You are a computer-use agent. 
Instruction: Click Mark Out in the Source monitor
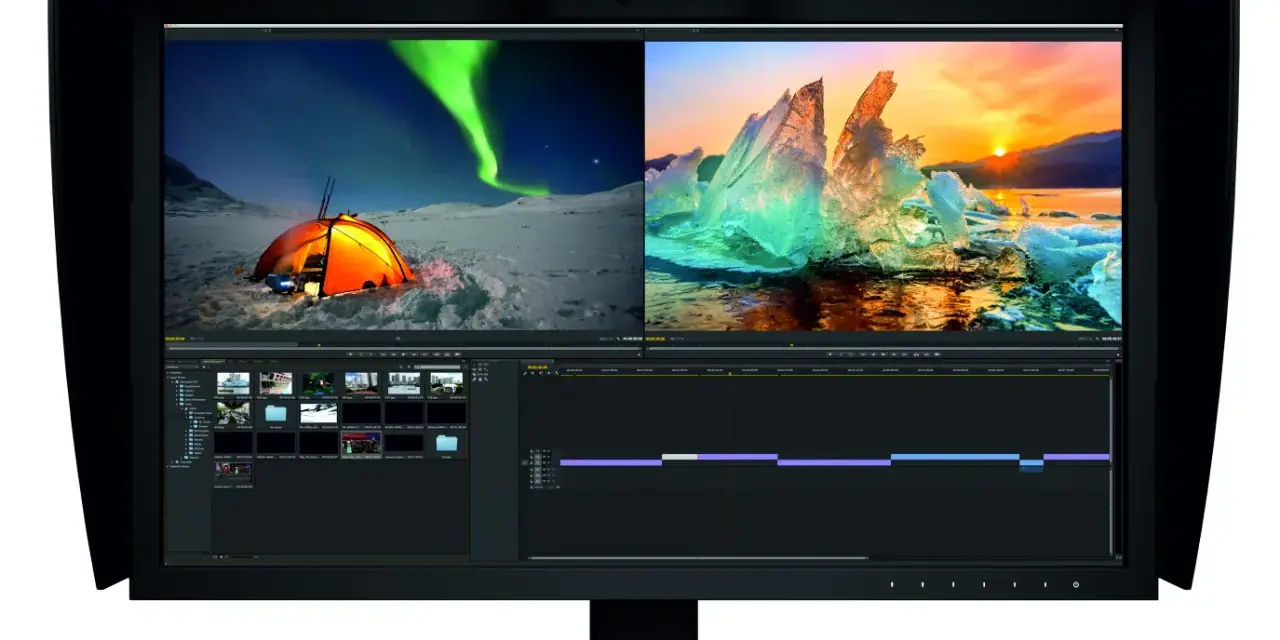(x=371, y=354)
